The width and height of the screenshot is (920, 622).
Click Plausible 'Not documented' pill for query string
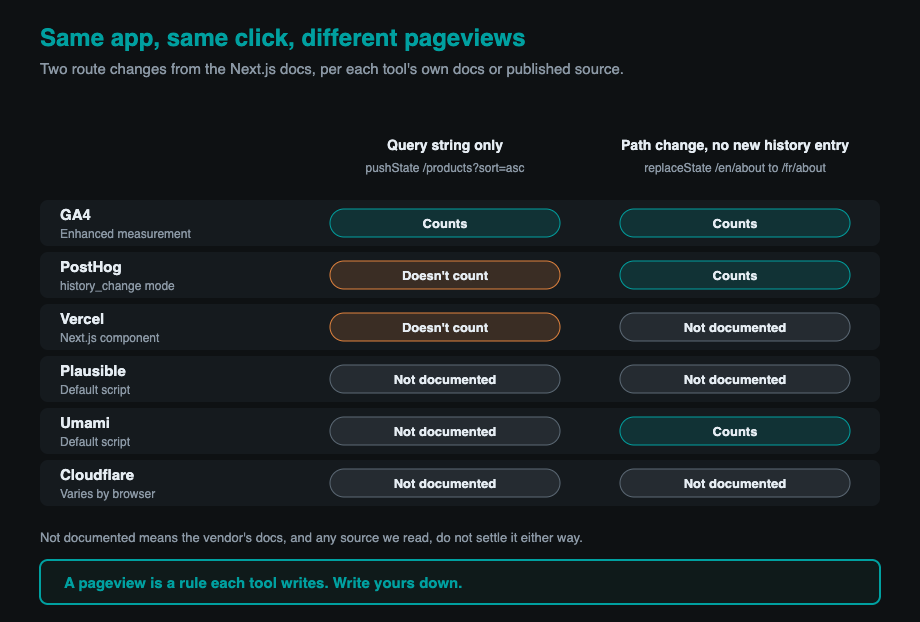coord(445,379)
